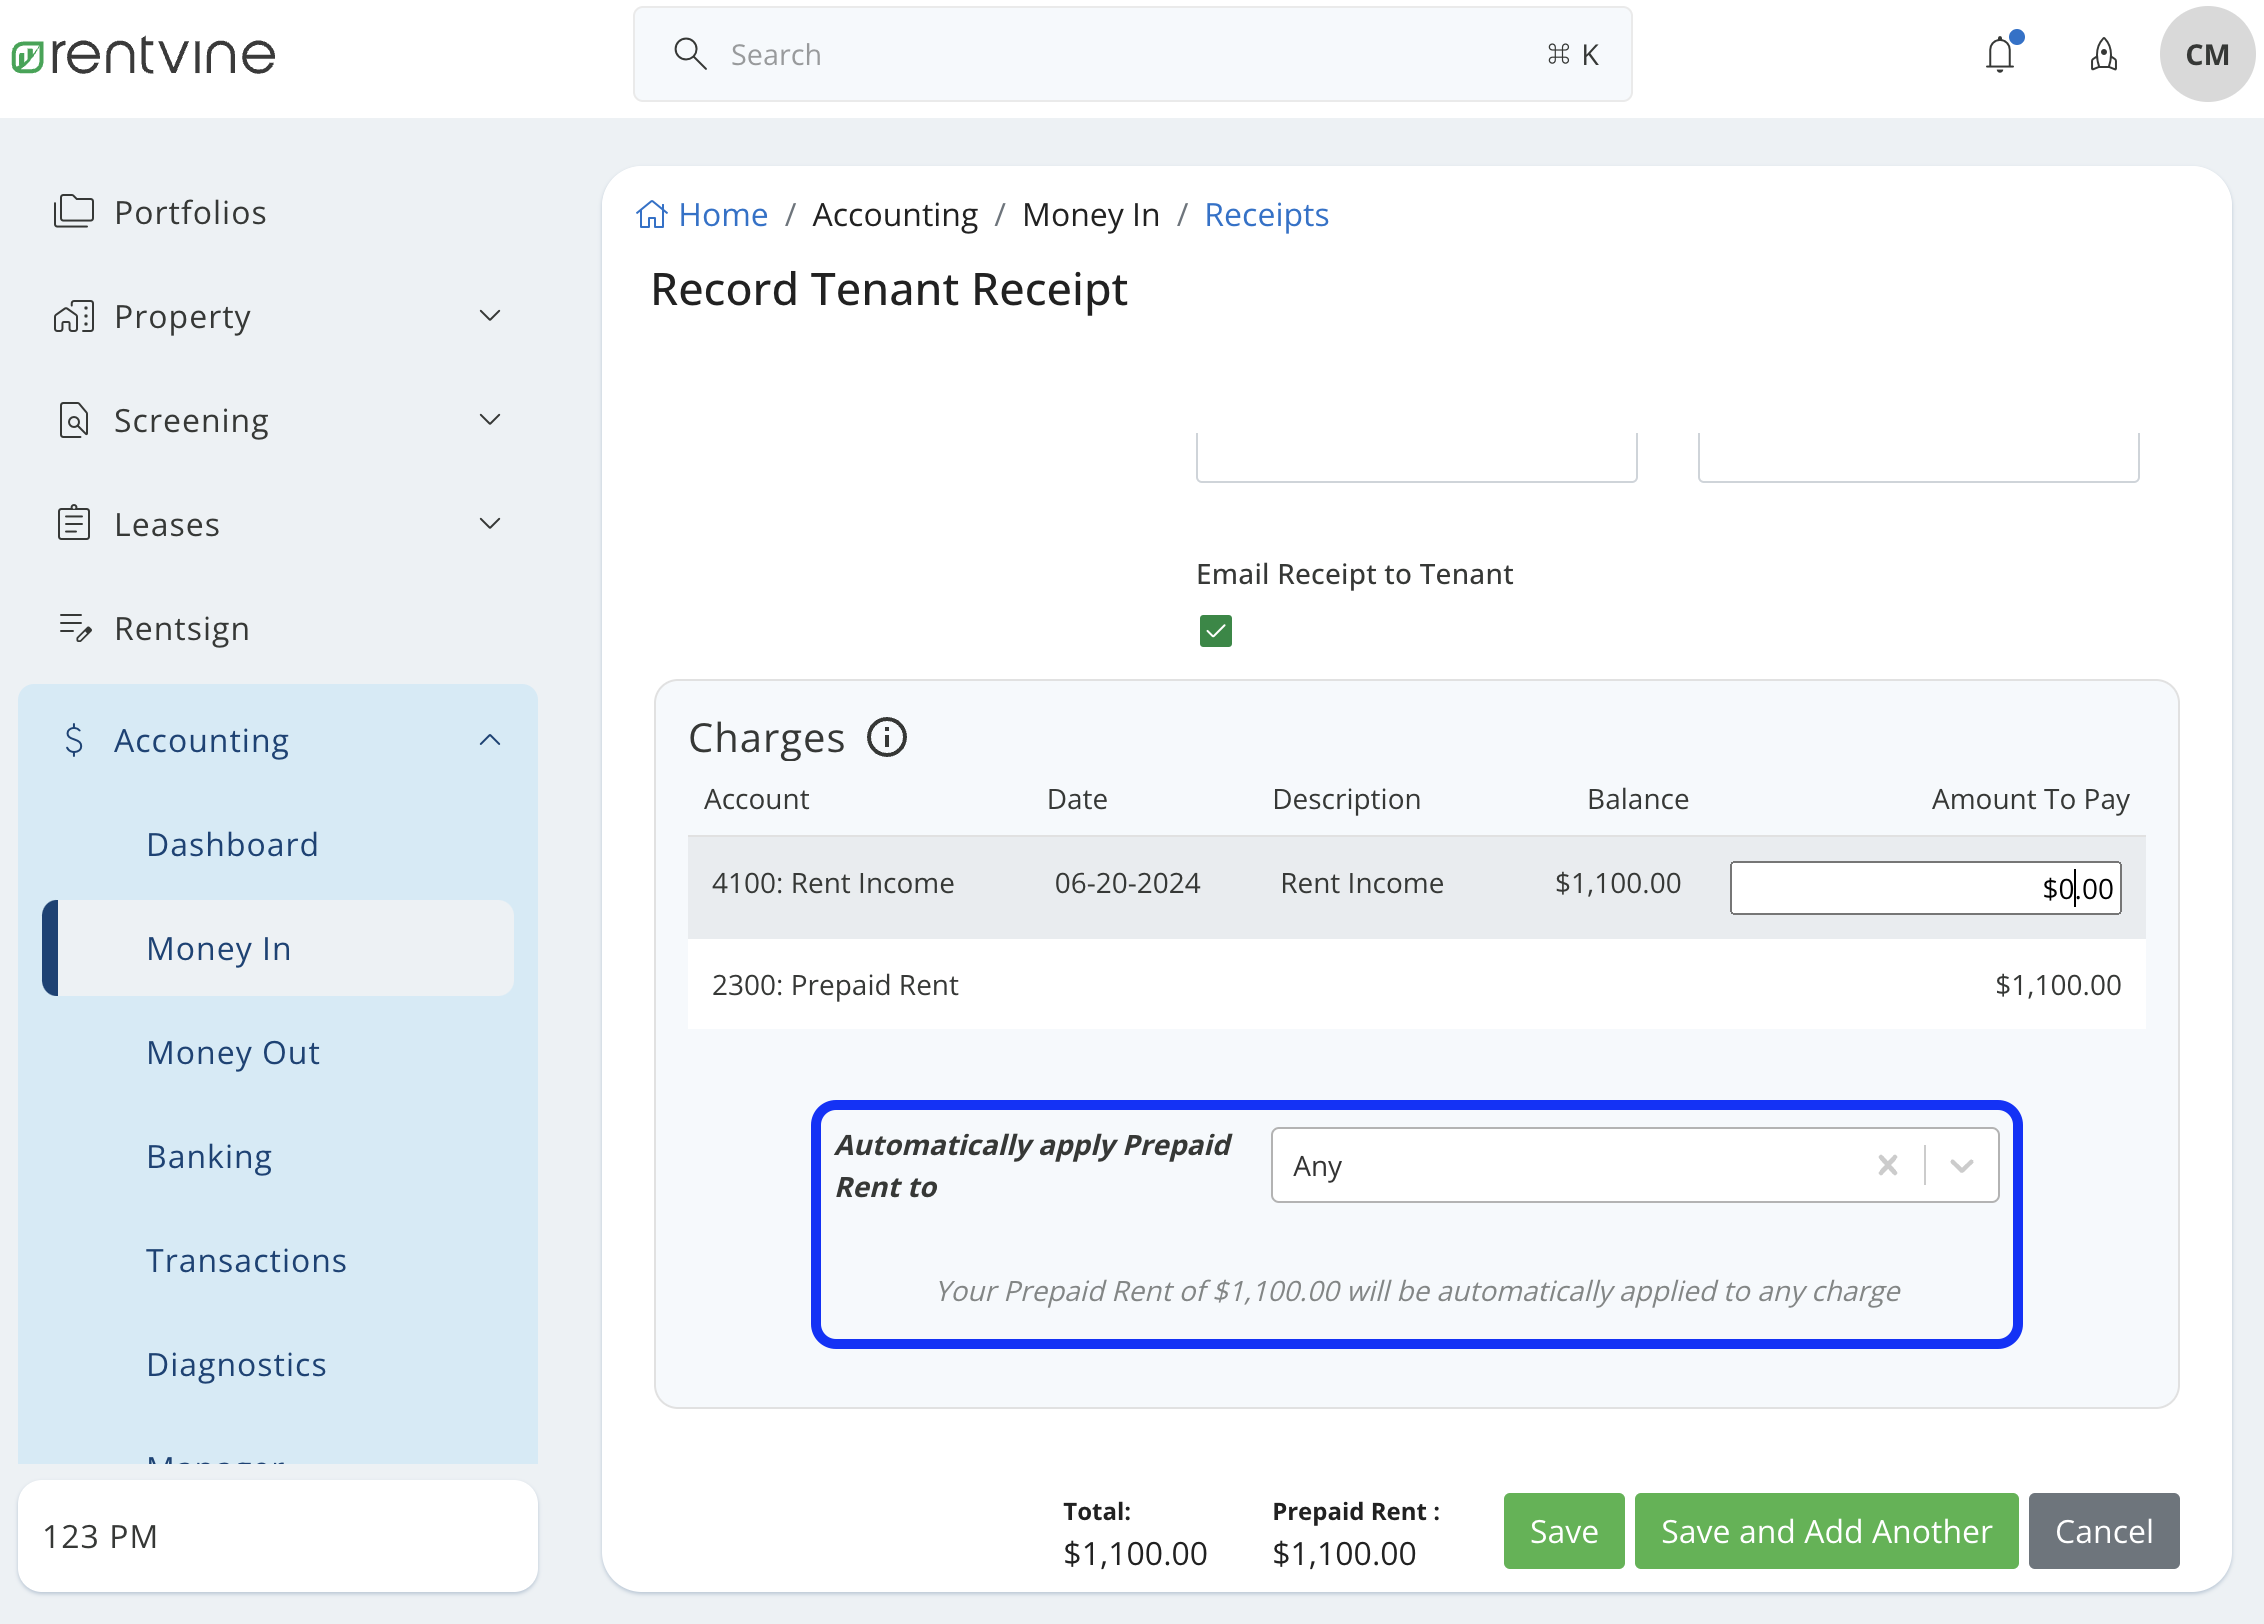Expand the Leases section chevron
The height and width of the screenshot is (1624, 2264).
489,523
